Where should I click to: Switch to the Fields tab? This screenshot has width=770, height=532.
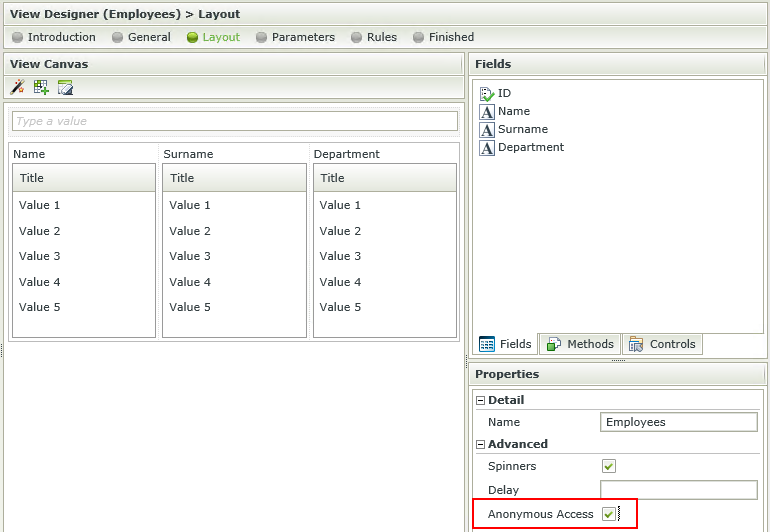pyautogui.click(x=505, y=344)
